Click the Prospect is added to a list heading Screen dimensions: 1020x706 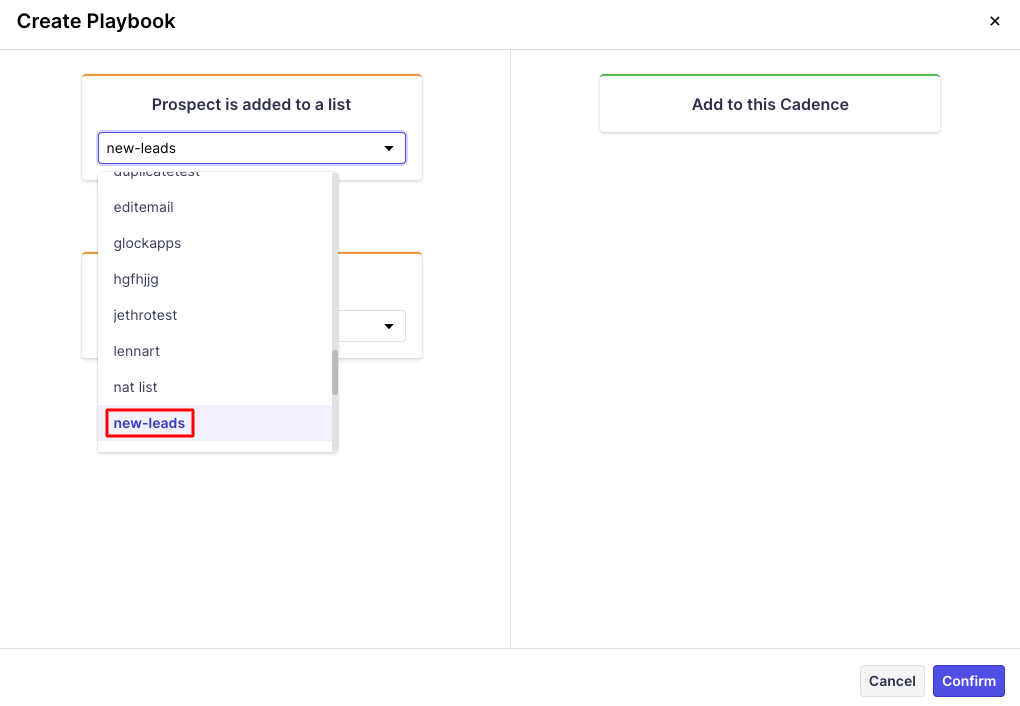(x=251, y=104)
